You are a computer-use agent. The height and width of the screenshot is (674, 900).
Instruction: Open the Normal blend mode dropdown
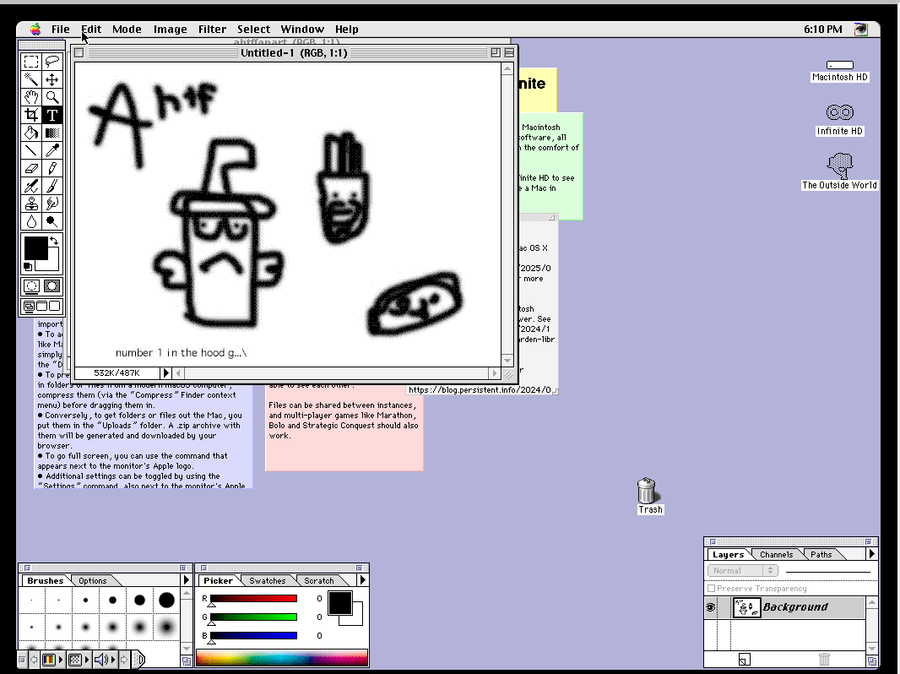pyautogui.click(x=743, y=571)
